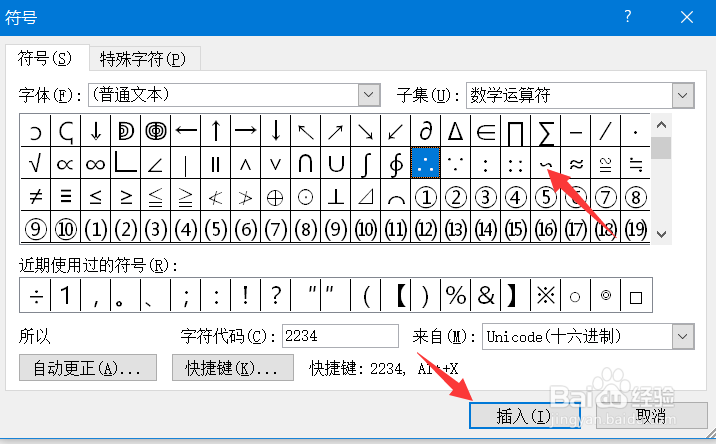Viewport: 716px width, 444px height.
Task: Click the symbol grid scroll-up arrow
Action: [x=661, y=124]
